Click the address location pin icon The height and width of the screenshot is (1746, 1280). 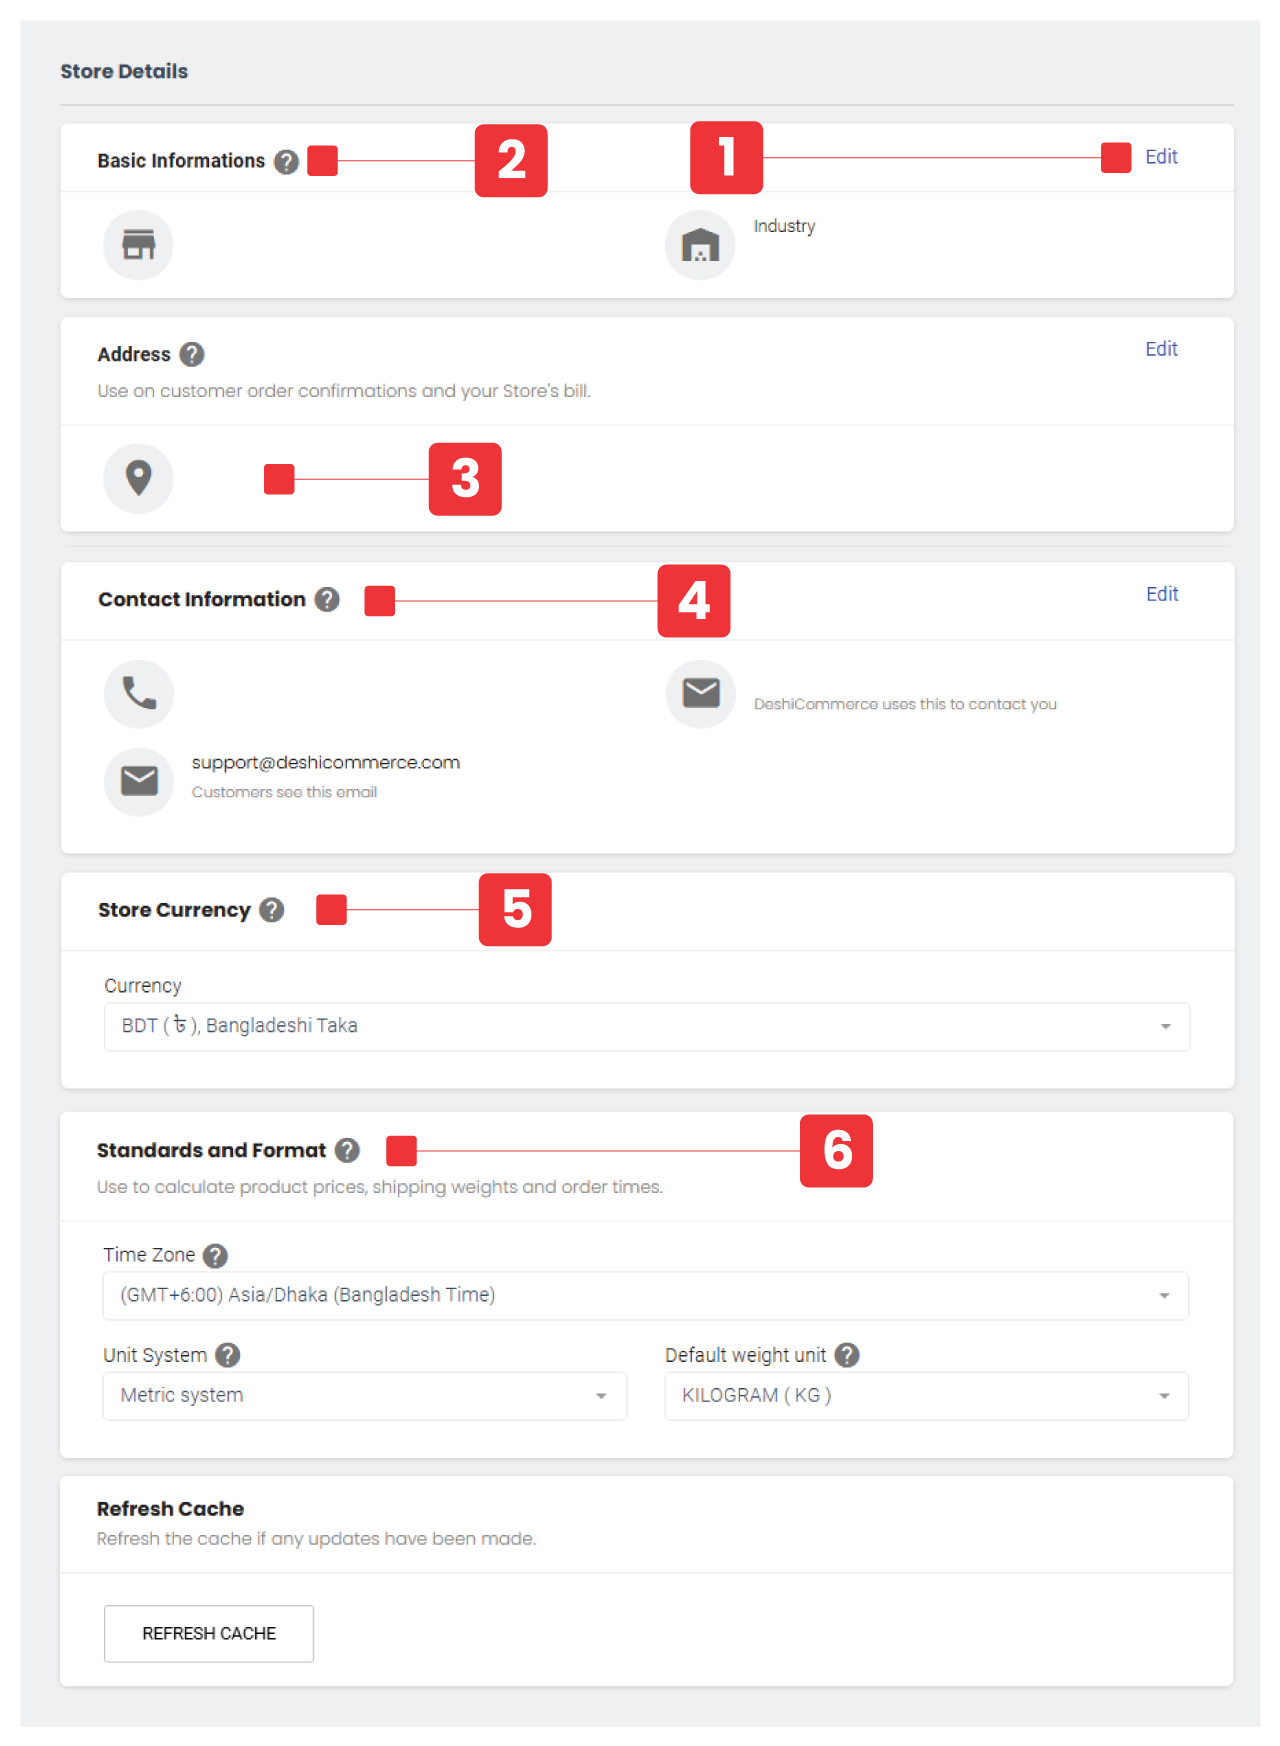coord(138,478)
